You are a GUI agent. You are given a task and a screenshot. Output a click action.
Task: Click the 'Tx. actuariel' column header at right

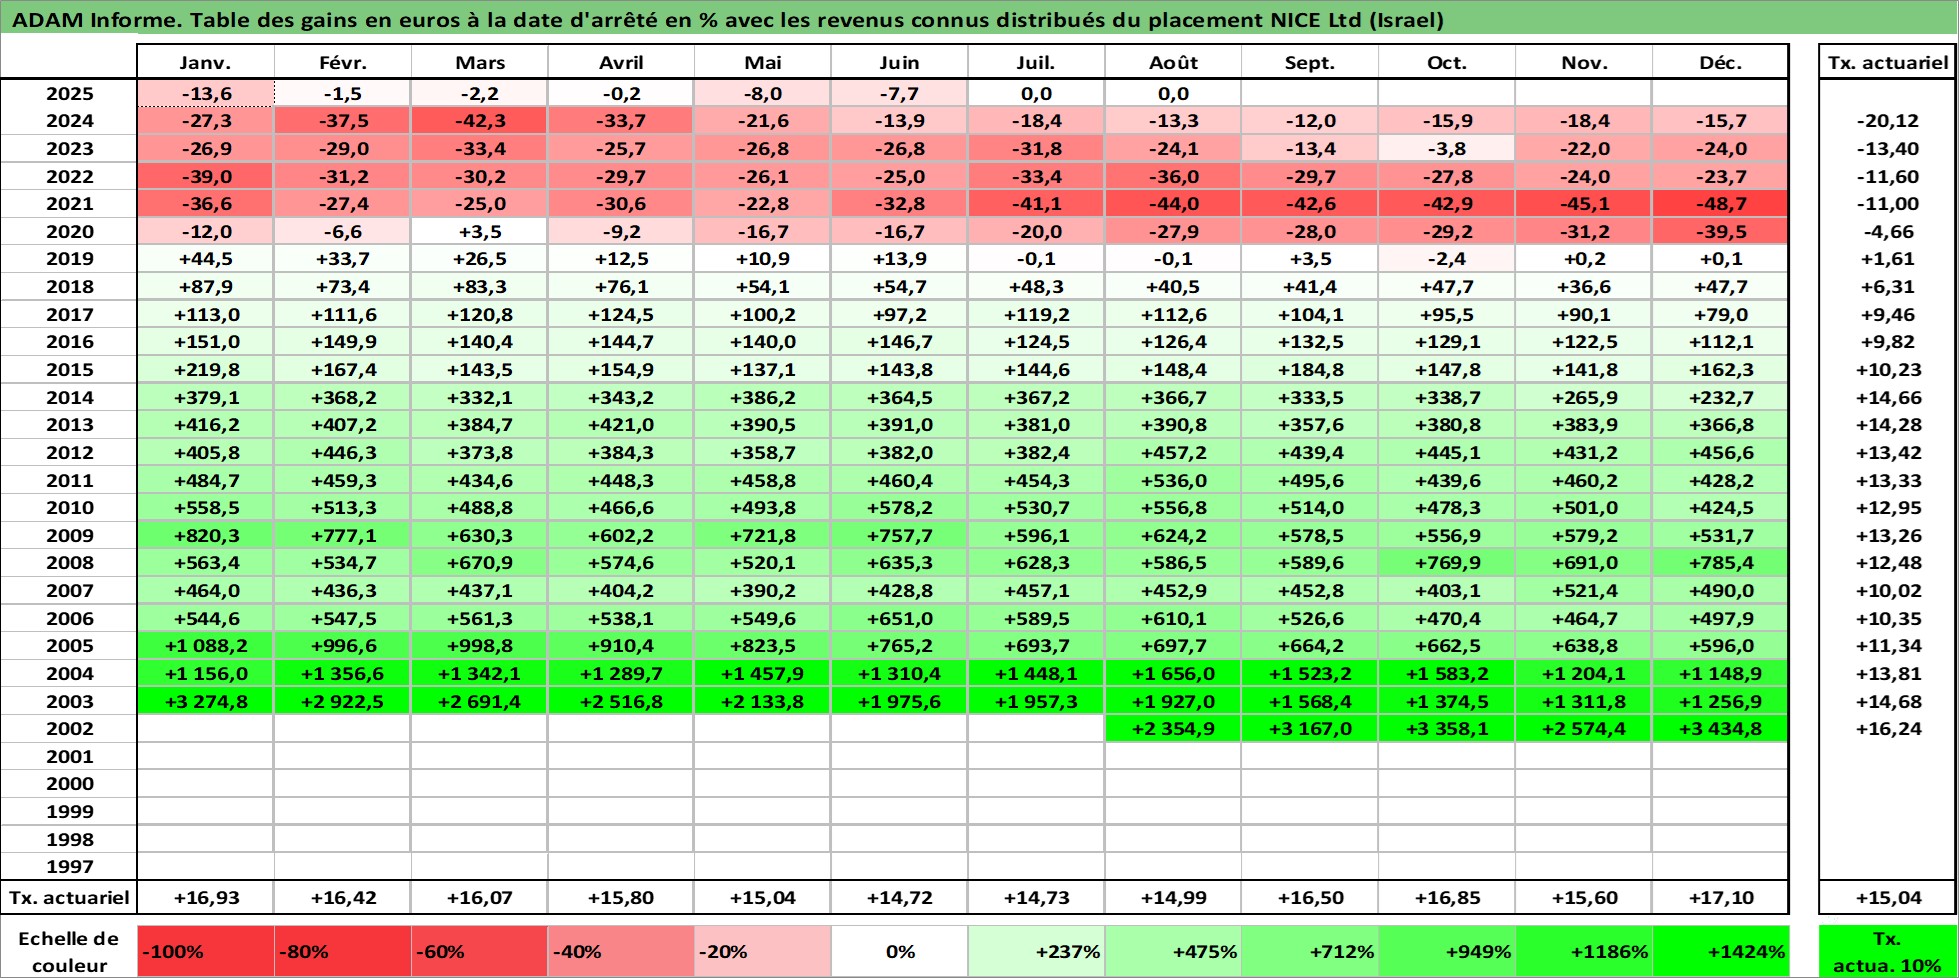[1887, 62]
